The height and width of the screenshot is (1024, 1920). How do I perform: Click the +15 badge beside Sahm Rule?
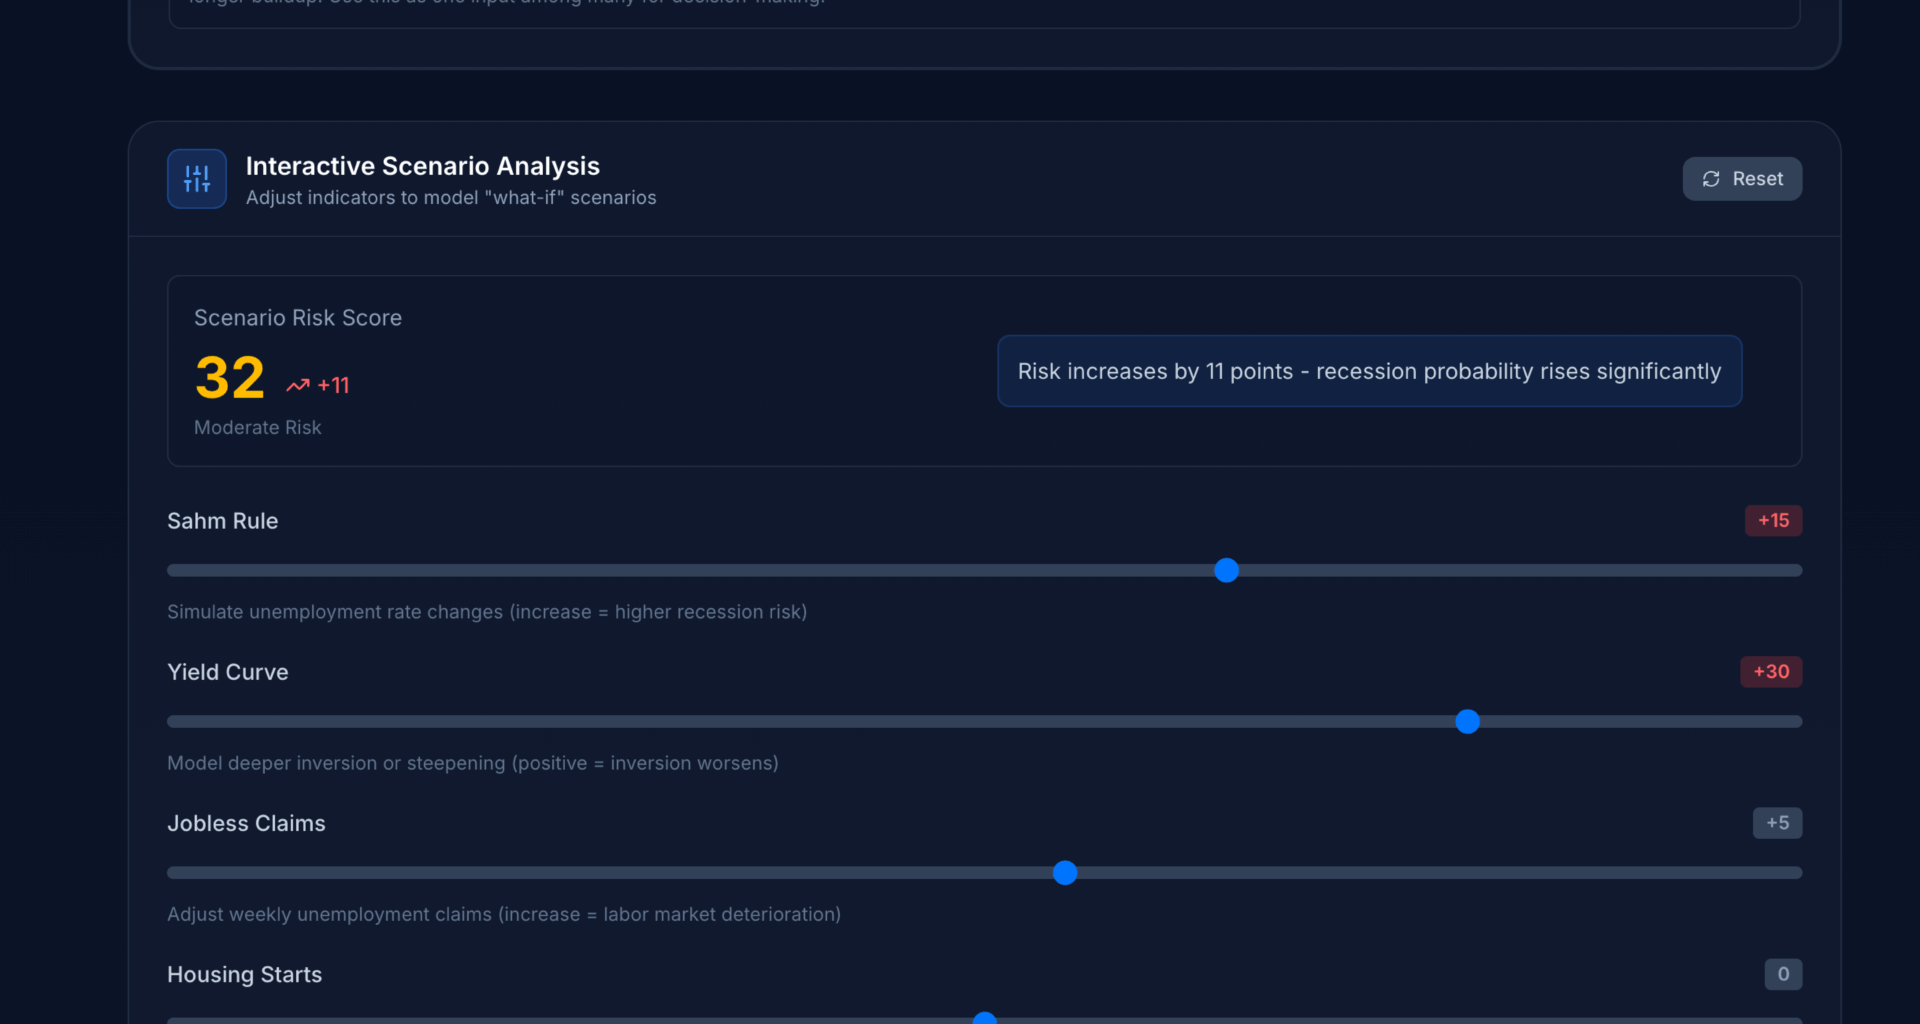pos(1773,520)
